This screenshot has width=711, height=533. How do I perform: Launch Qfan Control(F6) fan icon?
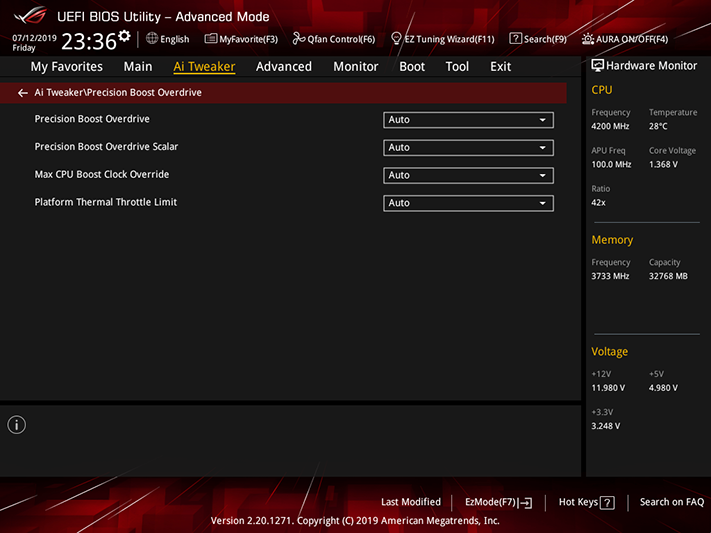(298, 39)
